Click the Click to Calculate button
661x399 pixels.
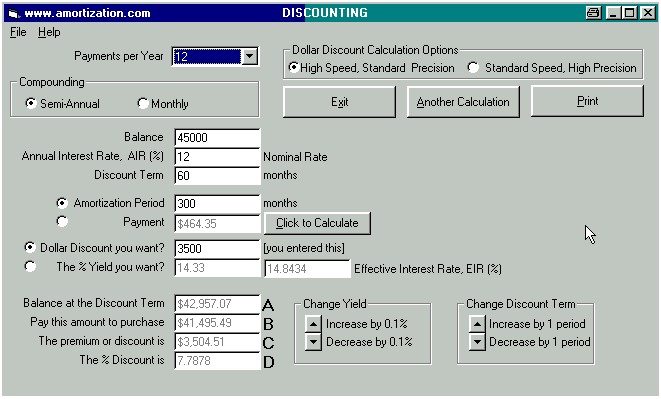click(317, 223)
